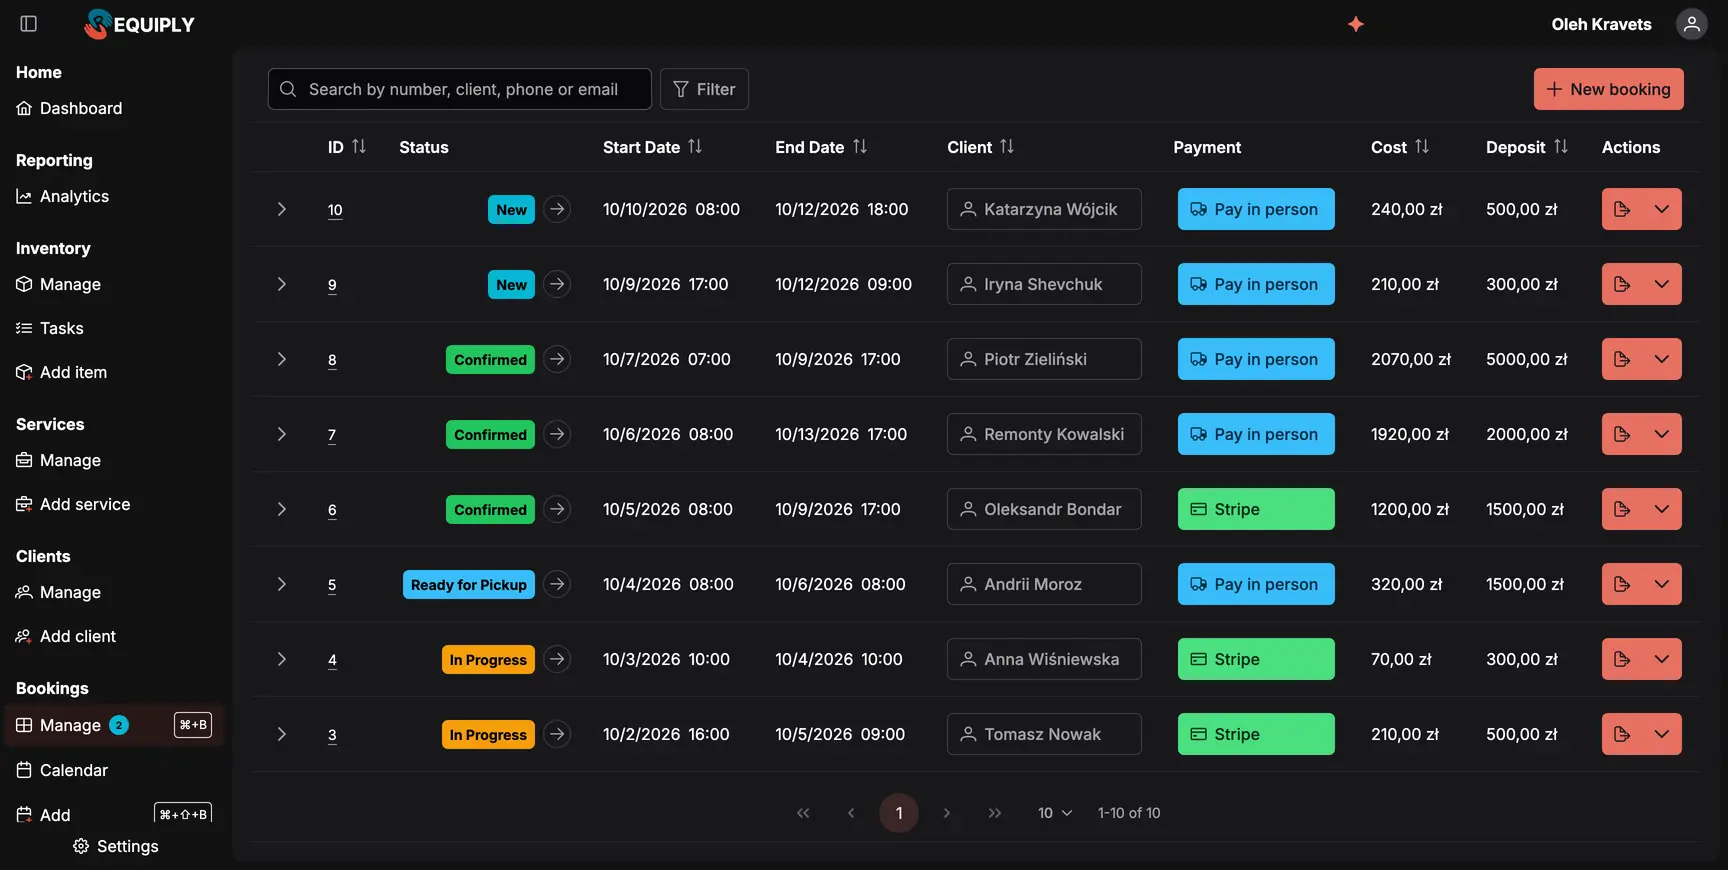Sort by Start Date arrows
This screenshot has width=1728, height=870.
[695, 147]
